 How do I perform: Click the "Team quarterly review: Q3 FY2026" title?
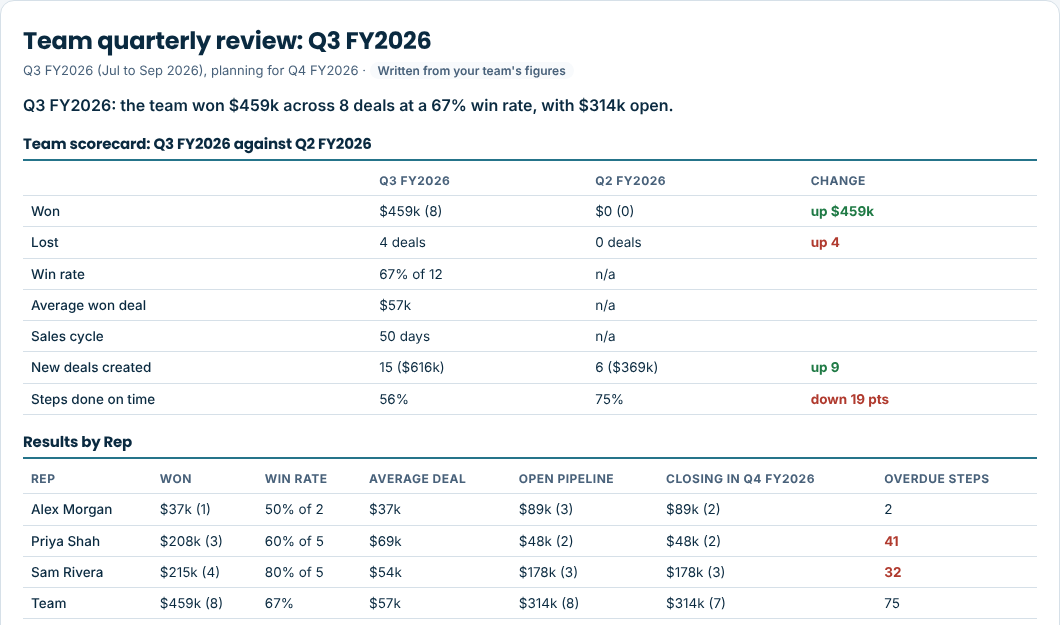pos(227,41)
